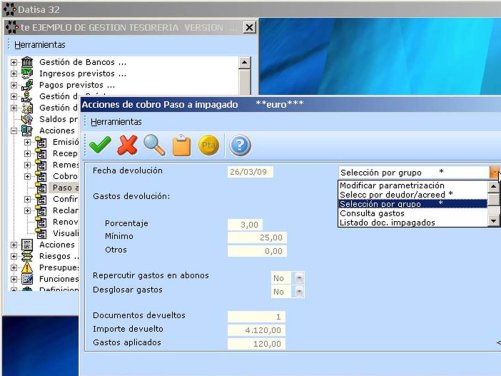Open Herramientas menu in tesorería window

tap(40, 45)
